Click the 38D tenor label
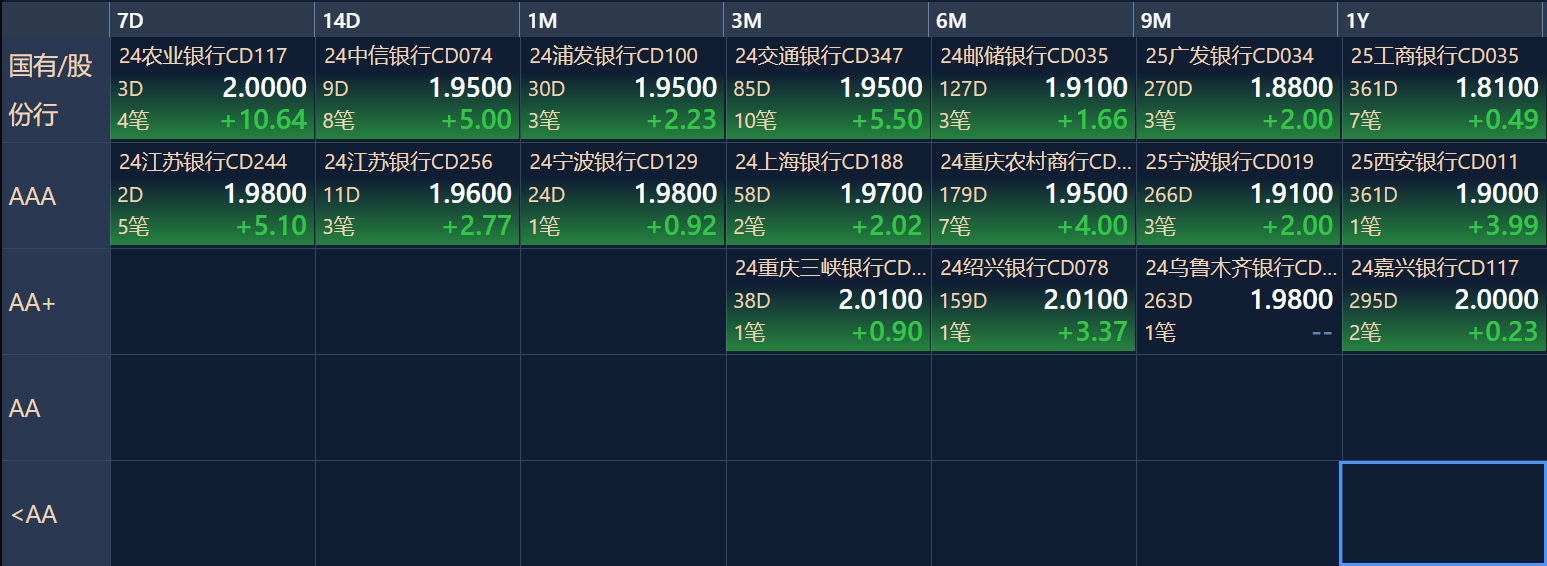Screen dimensions: 1547x566 click(752, 301)
